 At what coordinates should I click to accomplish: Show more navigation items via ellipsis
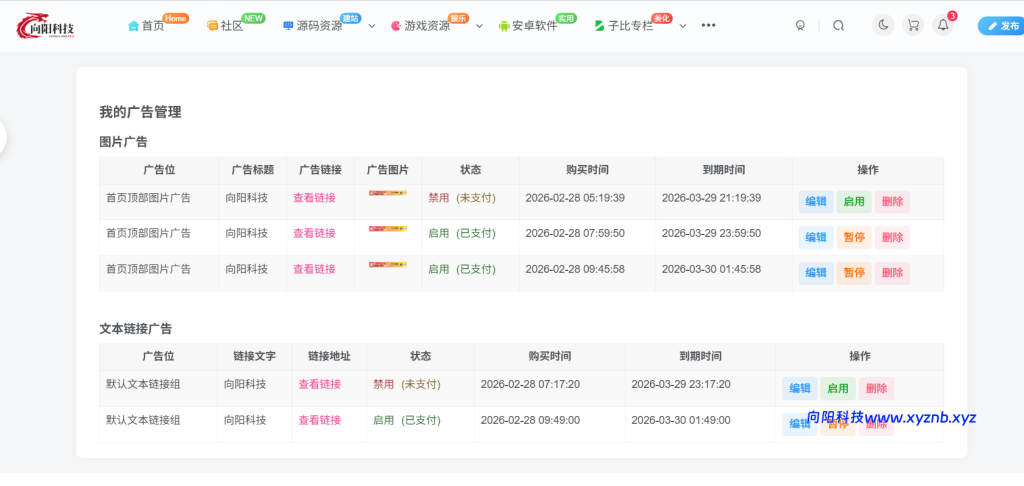coord(709,25)
